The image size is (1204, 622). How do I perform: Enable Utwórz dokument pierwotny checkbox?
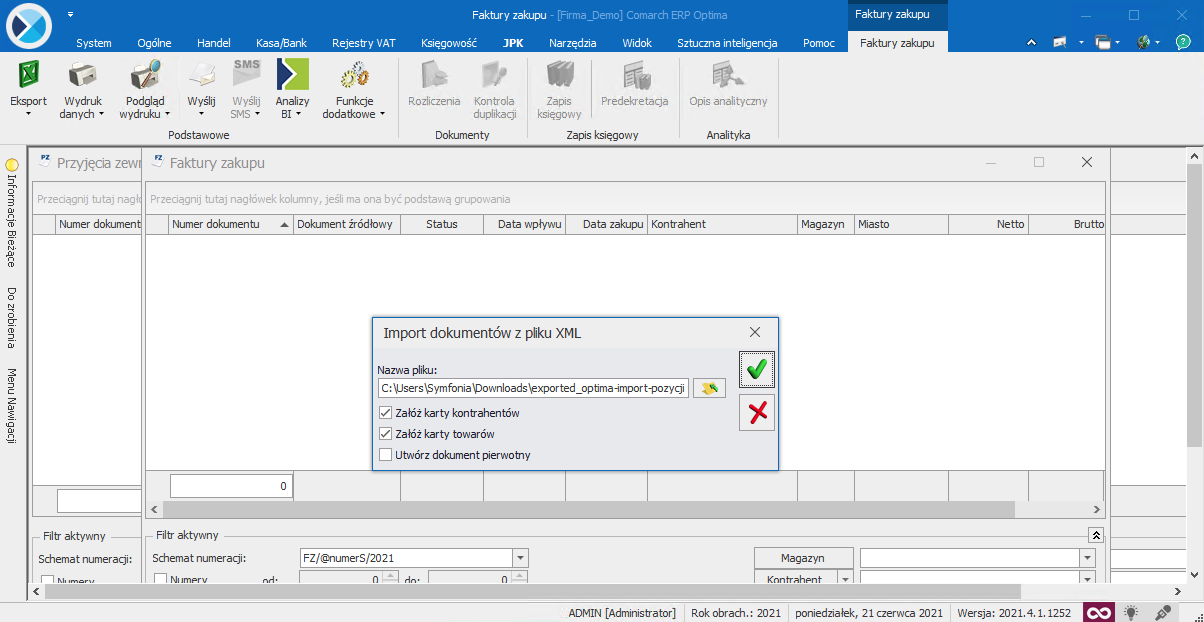386,455
